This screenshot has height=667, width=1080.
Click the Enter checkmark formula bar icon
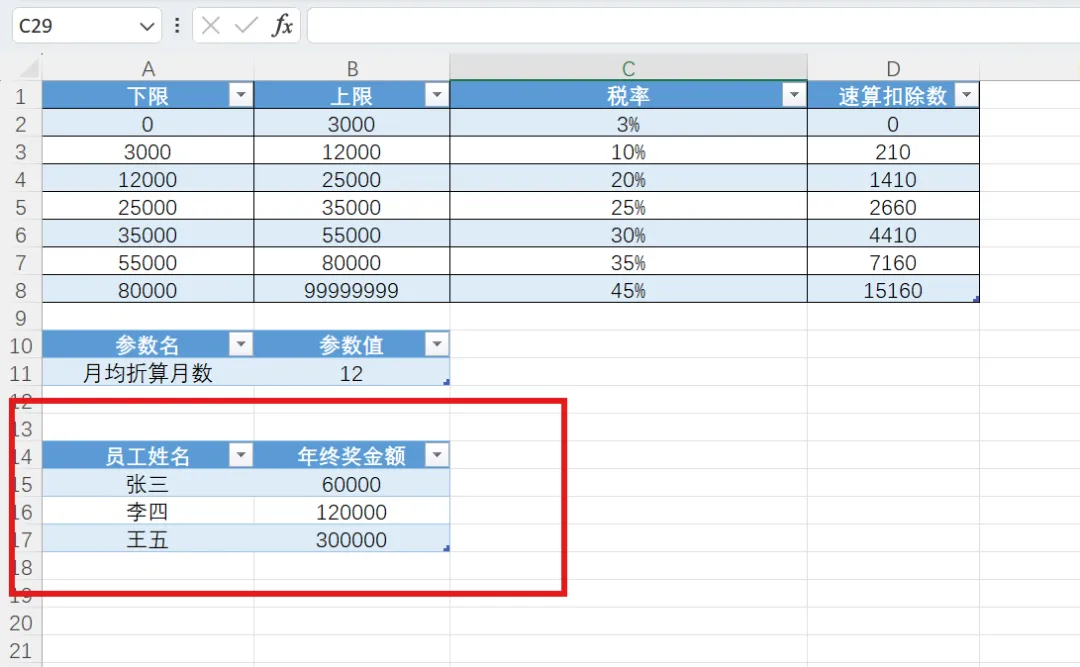(x=246, y=26)
